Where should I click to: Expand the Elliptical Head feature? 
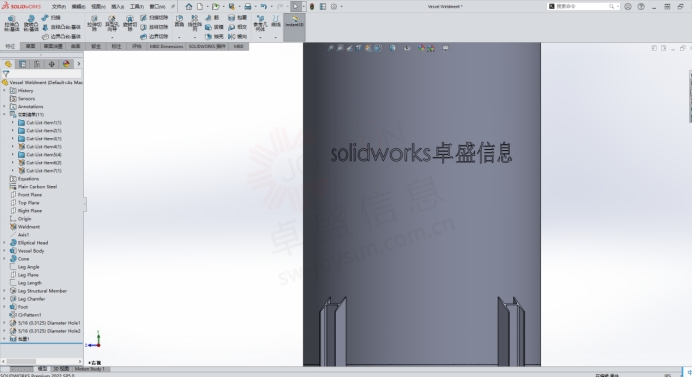[x=4, y=243]
